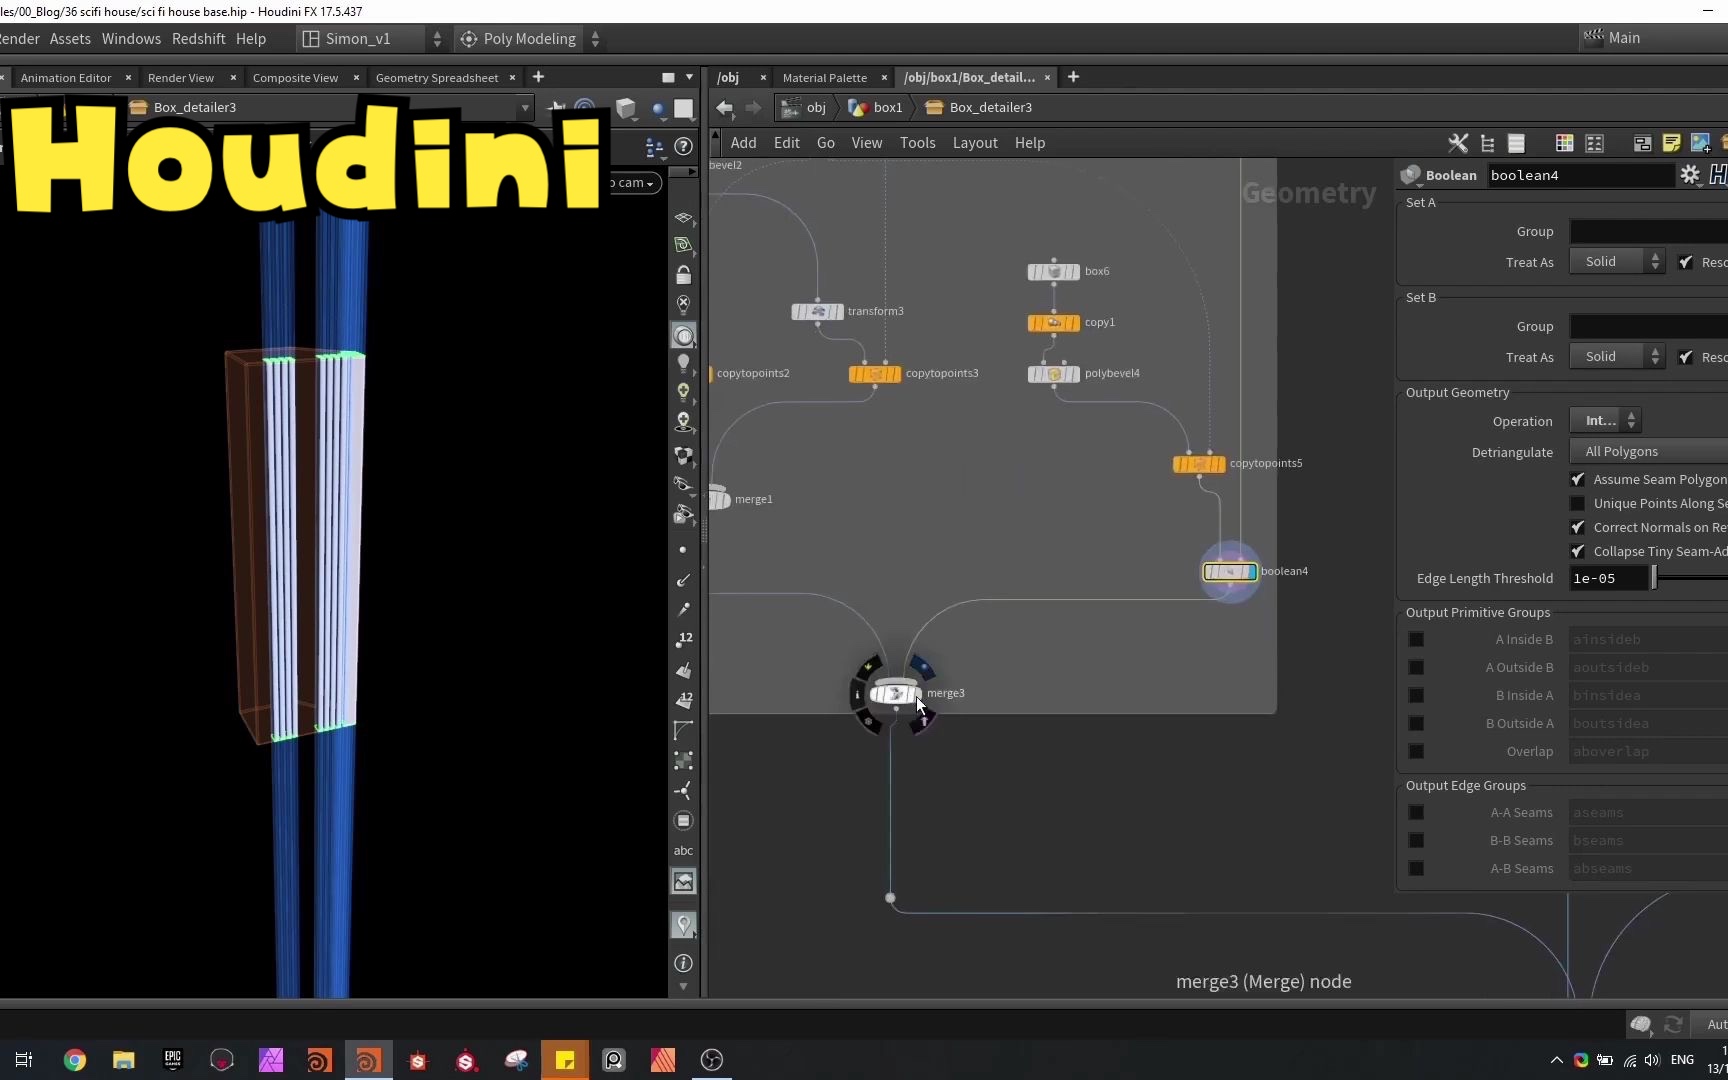Viewport: 1728px width, 1080px height.
Task: Select the copy1 node
Action: tap(1054, 323)
